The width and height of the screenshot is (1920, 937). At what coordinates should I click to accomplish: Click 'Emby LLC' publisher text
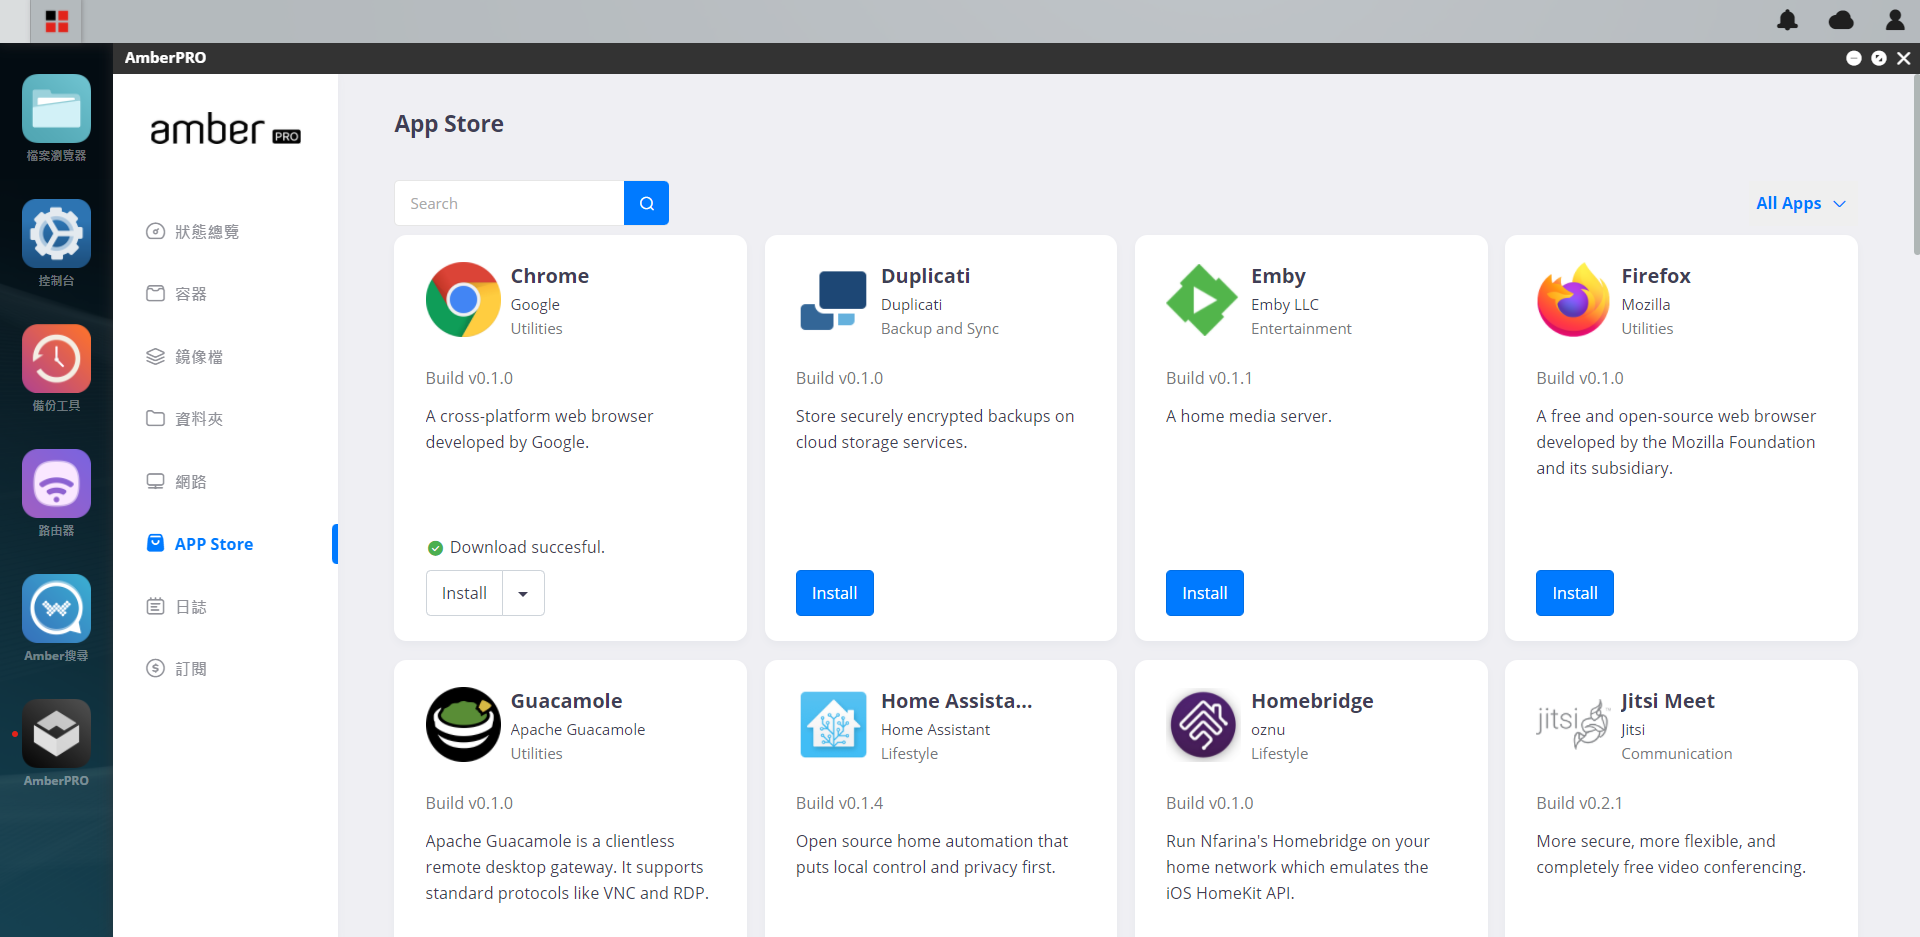1284,305
